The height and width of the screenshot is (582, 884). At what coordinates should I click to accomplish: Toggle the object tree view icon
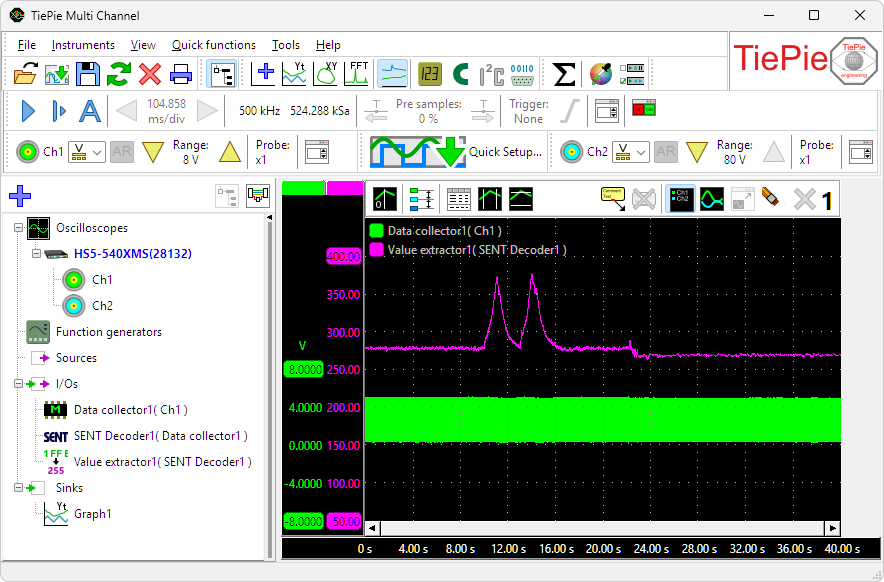221,74
